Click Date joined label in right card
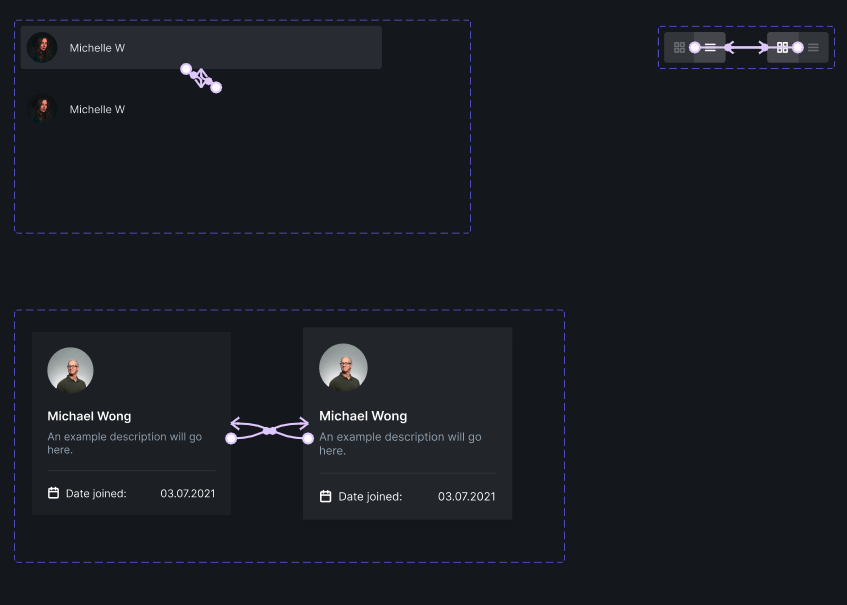 pyautogui.click(x=370, y=496)
